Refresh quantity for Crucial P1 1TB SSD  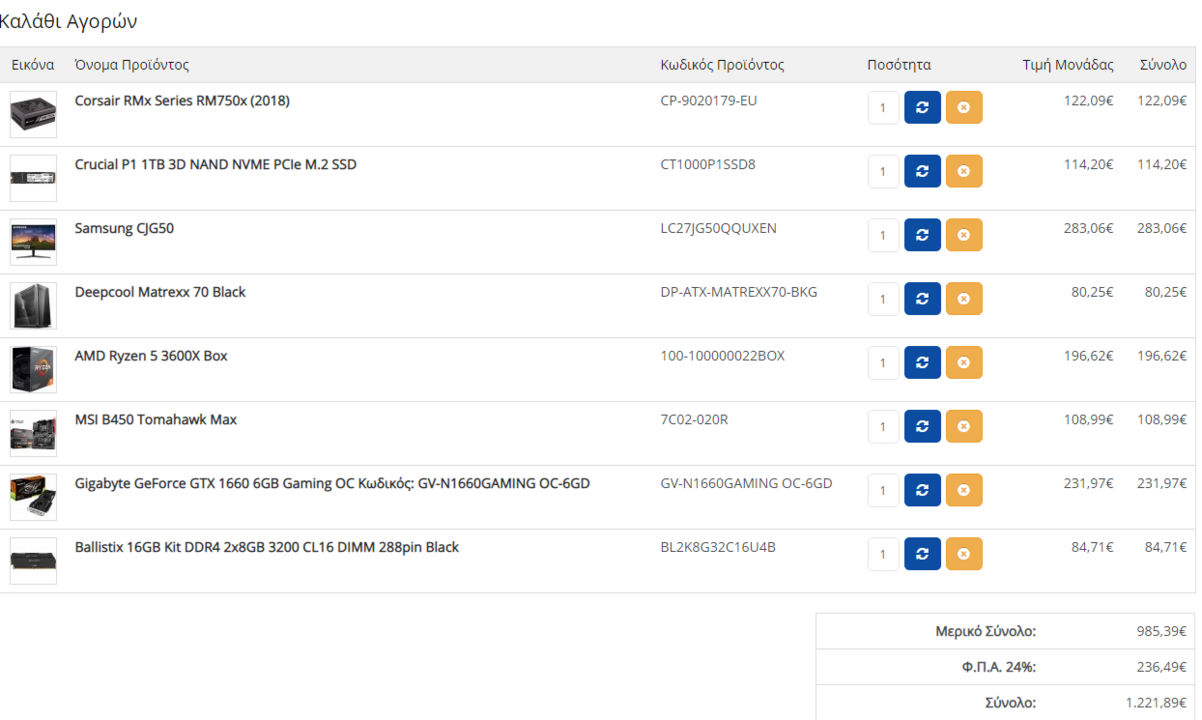922,171
